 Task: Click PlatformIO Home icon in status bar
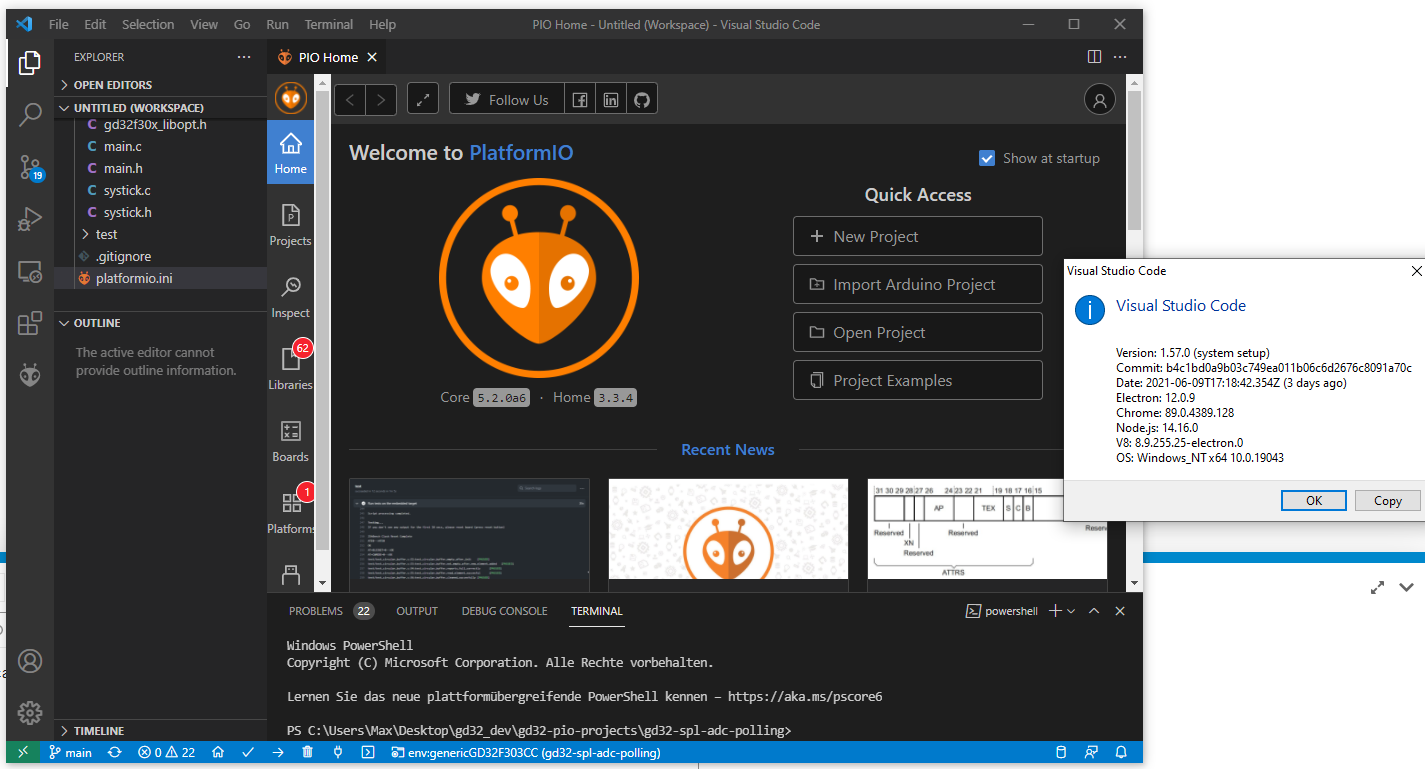[218, 752]
